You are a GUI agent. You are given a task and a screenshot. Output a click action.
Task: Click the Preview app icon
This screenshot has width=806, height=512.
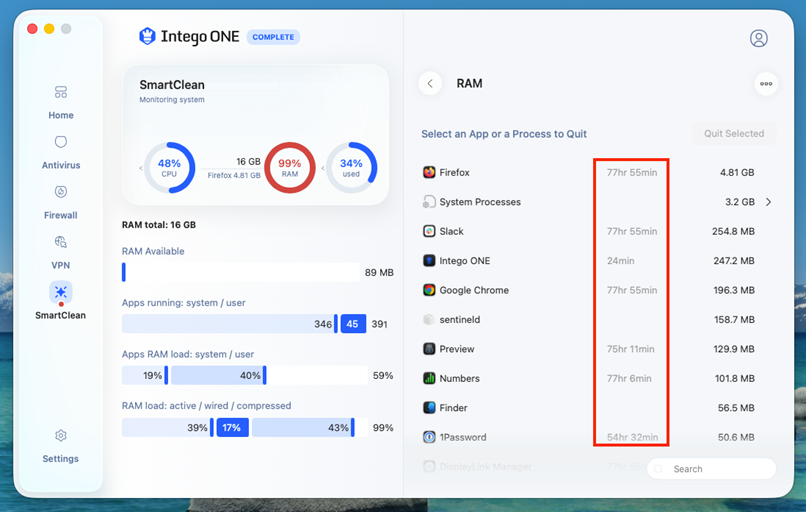[x=429, y=349]
